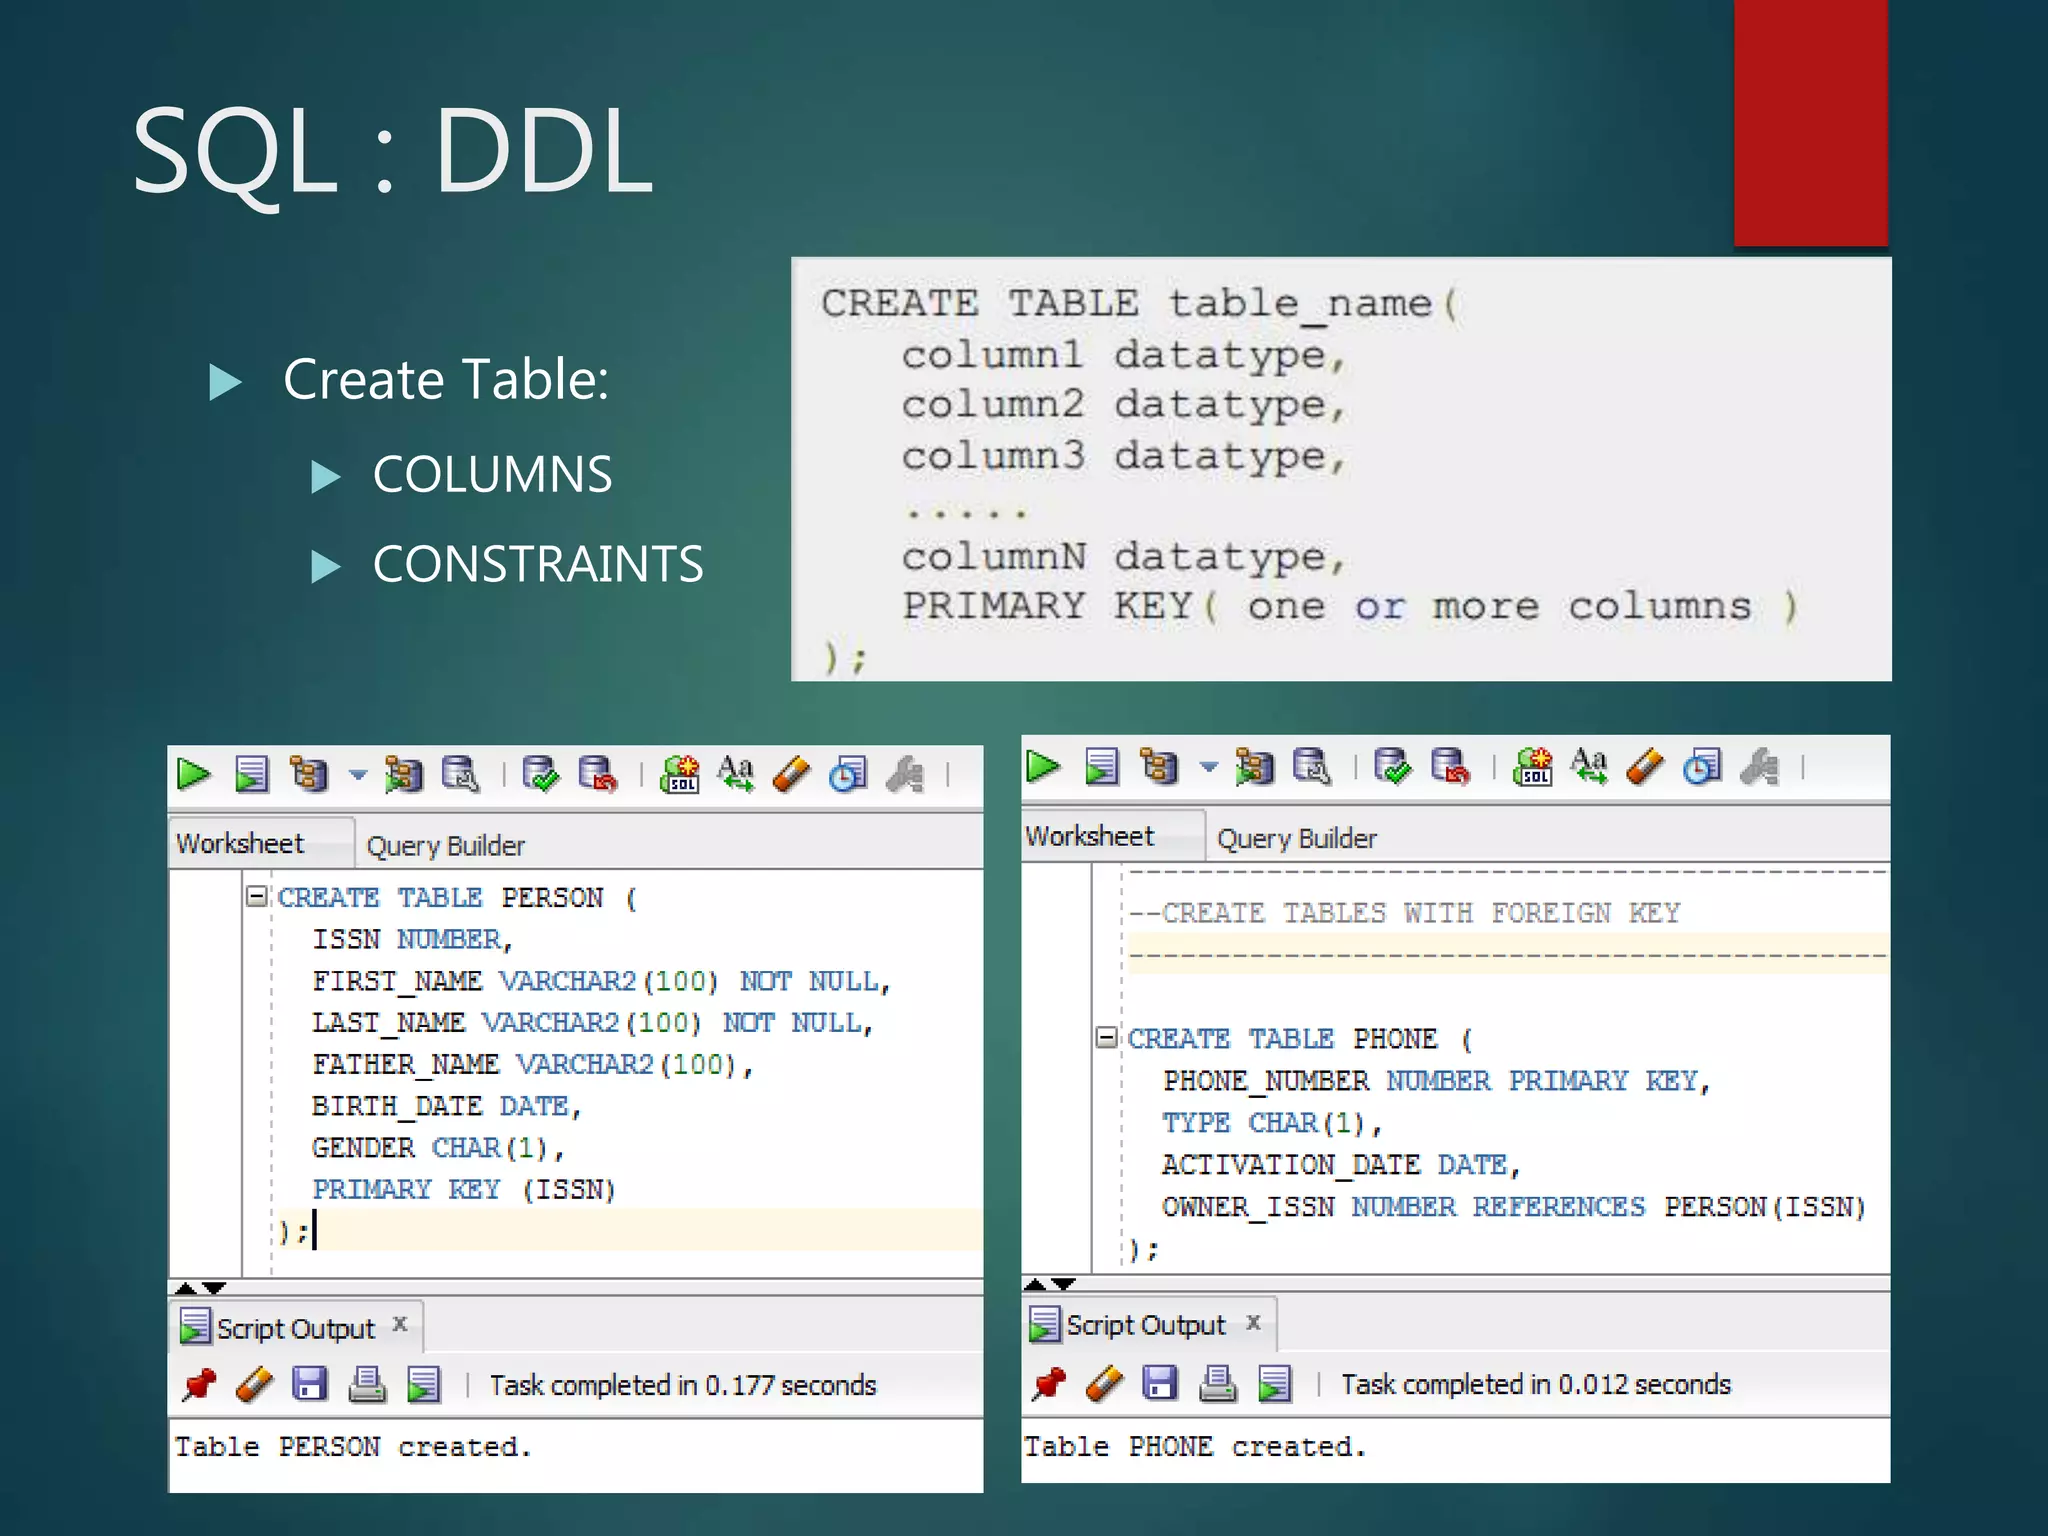Click 'PRIMARY KEY (ISSN)' line in PERSON editor
The width and height of the screenshot is (2048, 1536).
point(464,1189)
